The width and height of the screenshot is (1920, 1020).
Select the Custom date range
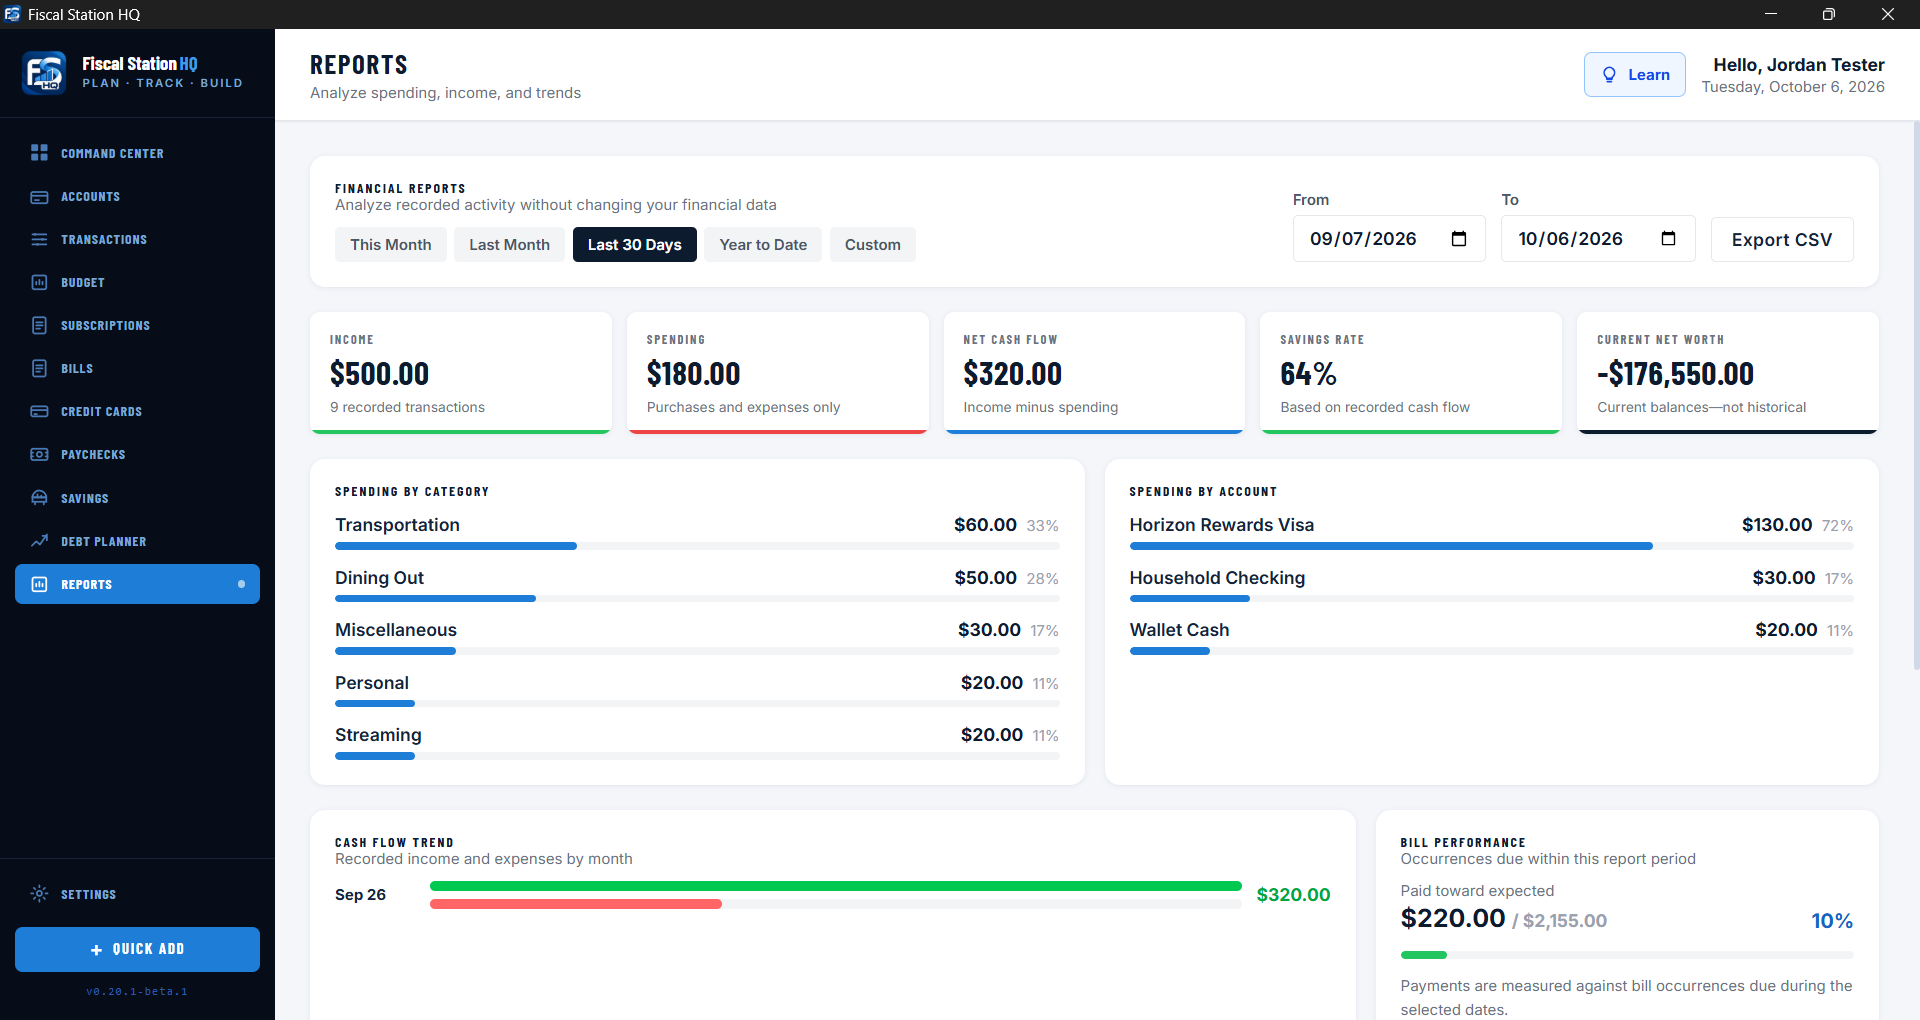coord(872,245)
